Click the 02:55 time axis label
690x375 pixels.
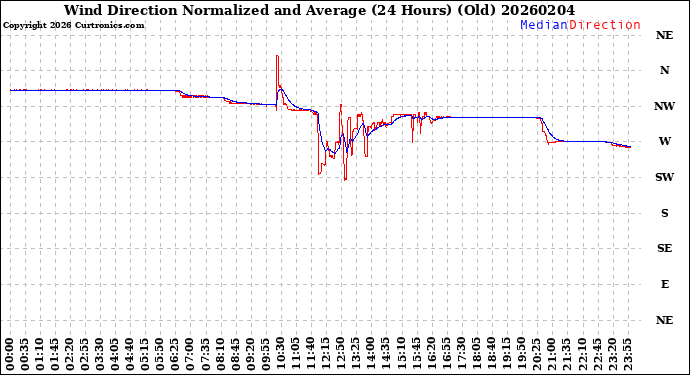(x=85, y=354)
